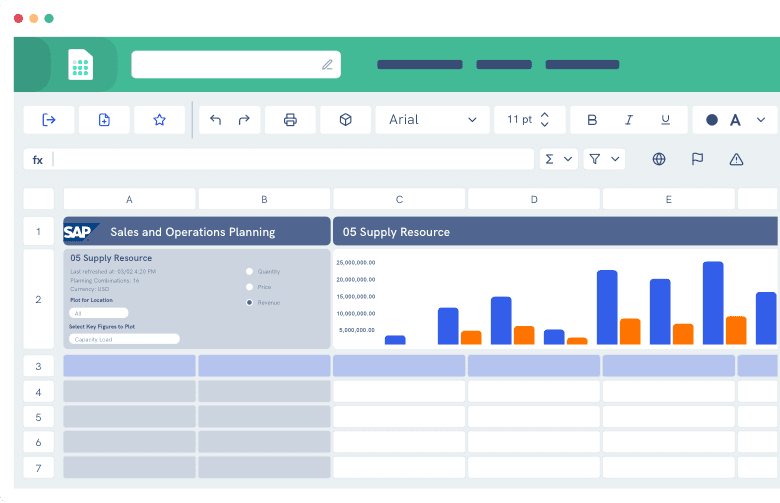780x503 pixels.
Task: Click the globe icon
Action: pos(659,159)
